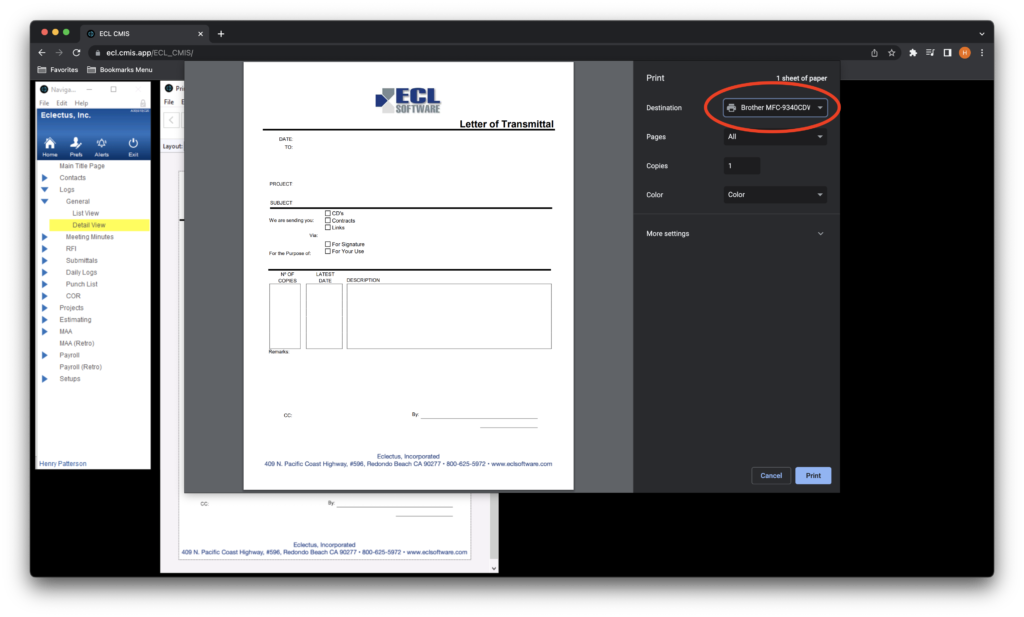
Task: Open File menu in Navigator window
Action: 44,103
